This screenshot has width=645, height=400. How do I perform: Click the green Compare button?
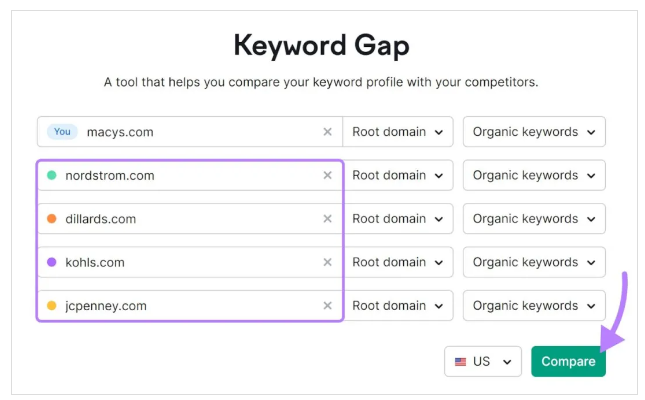point(568,362)
